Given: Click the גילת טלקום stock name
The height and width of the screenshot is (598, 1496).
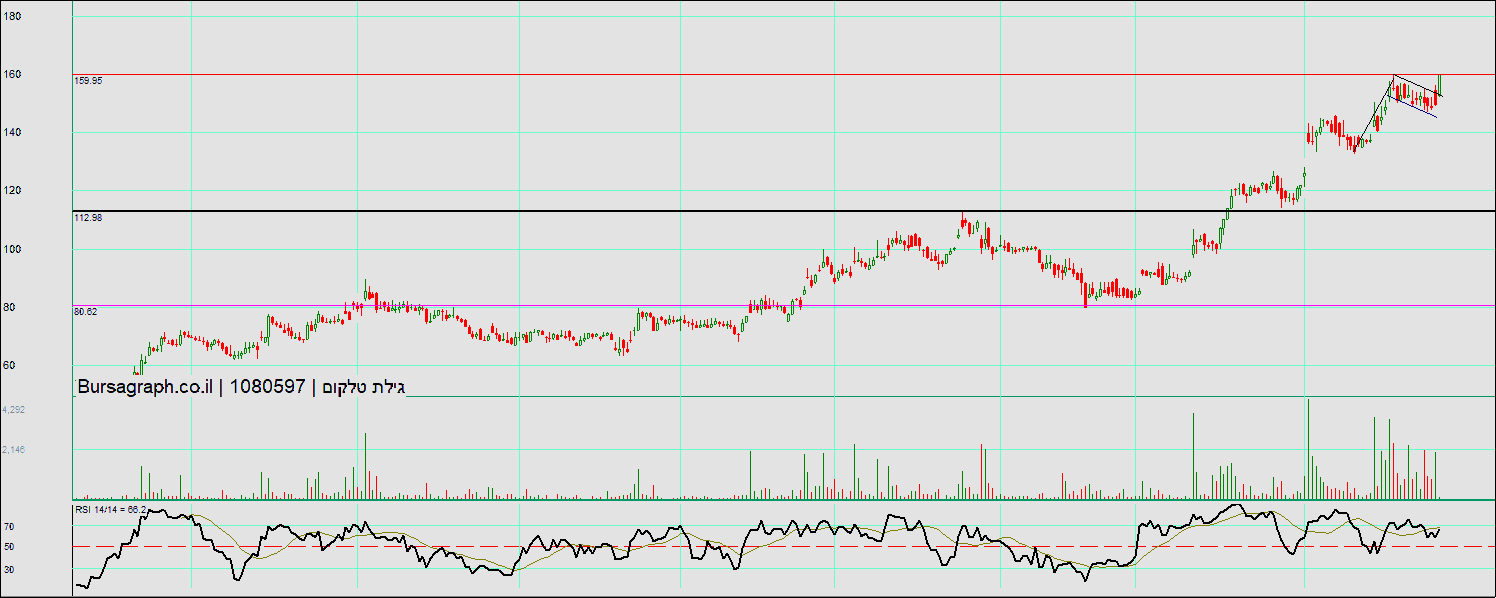Looking at the screenshot, I should 363,387.
